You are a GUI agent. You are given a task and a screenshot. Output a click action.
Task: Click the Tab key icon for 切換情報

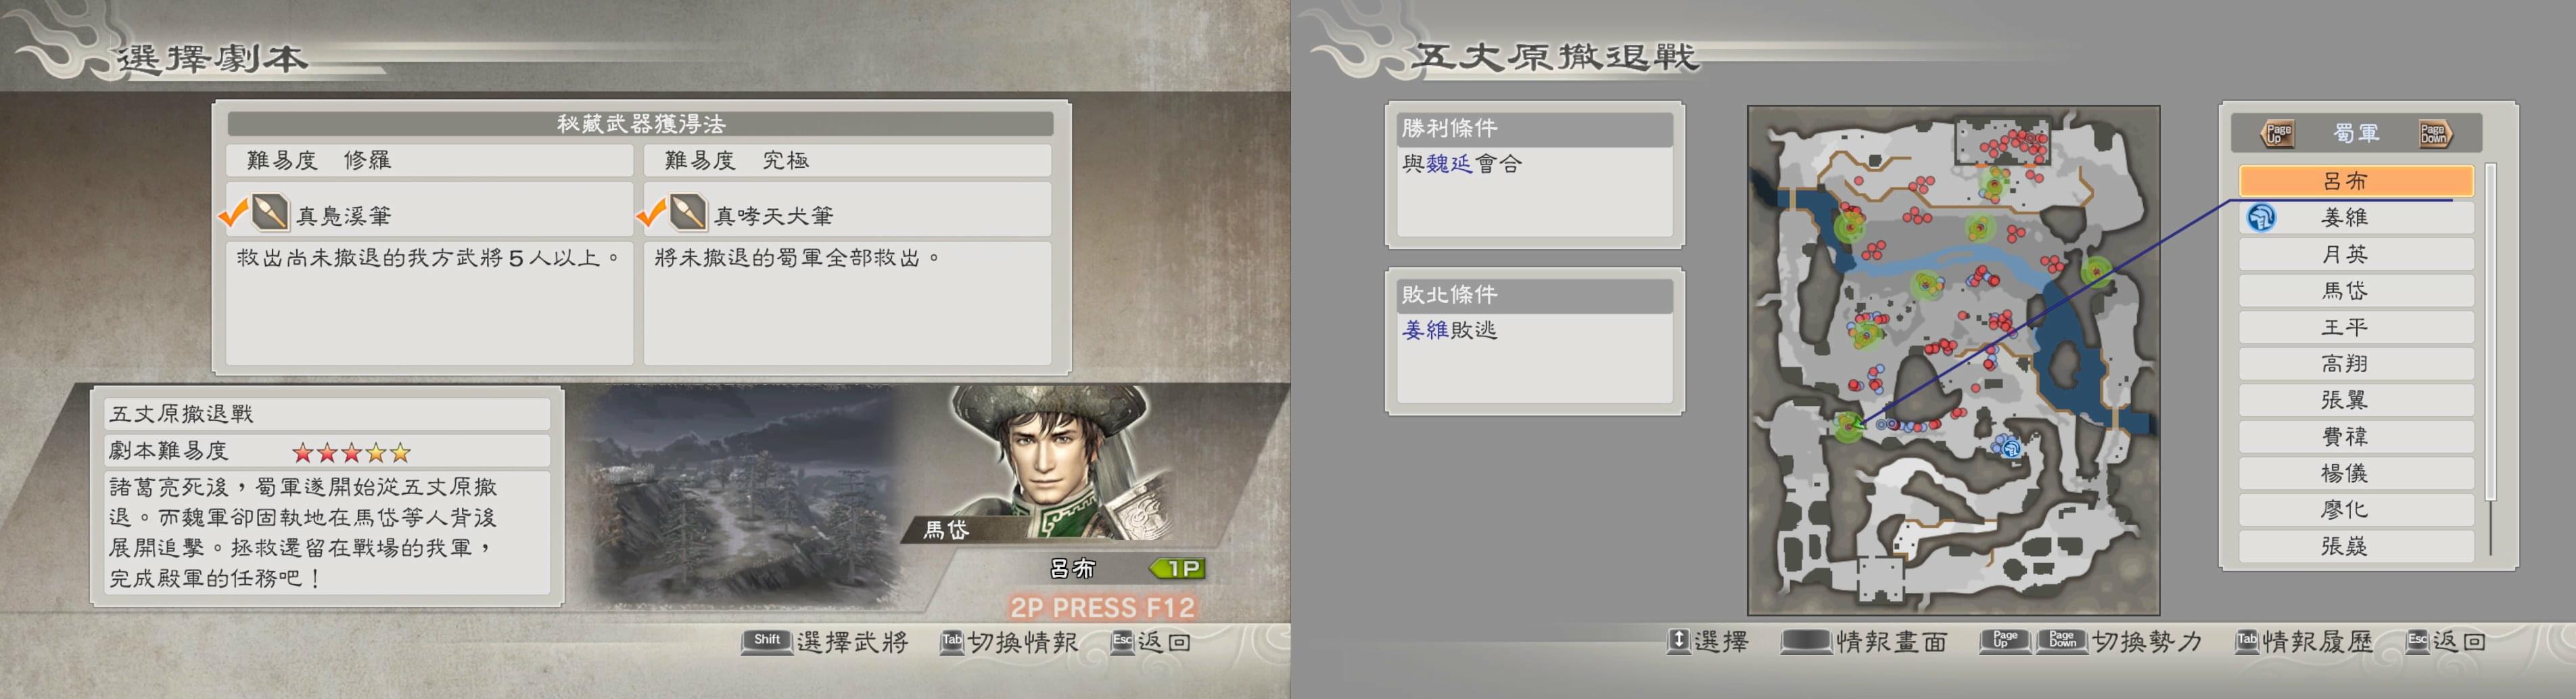[951, 641]
